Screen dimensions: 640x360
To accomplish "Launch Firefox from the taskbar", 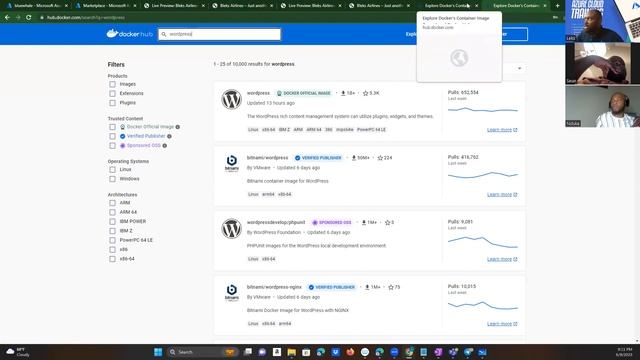I will [350, 352].
